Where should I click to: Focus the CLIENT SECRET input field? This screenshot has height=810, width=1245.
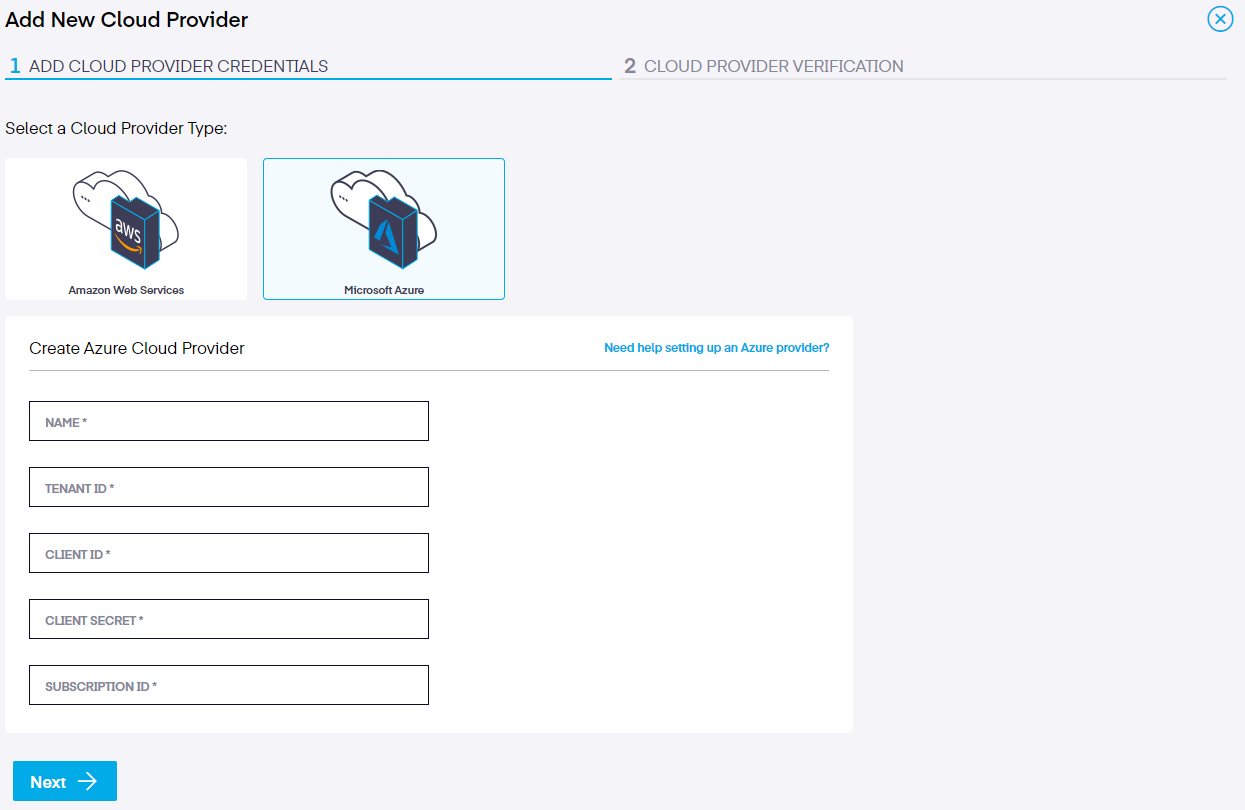click(x=229, y=619)
